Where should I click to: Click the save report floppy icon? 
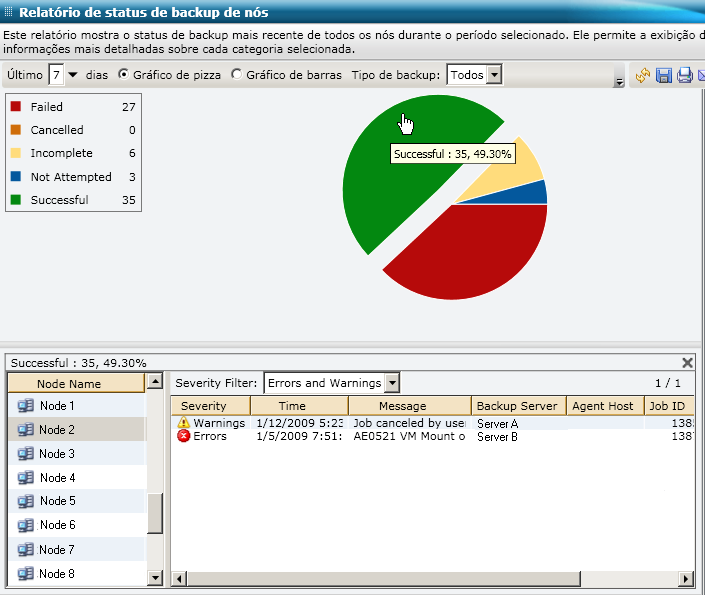pyautogui.click(x=664, y=76)
